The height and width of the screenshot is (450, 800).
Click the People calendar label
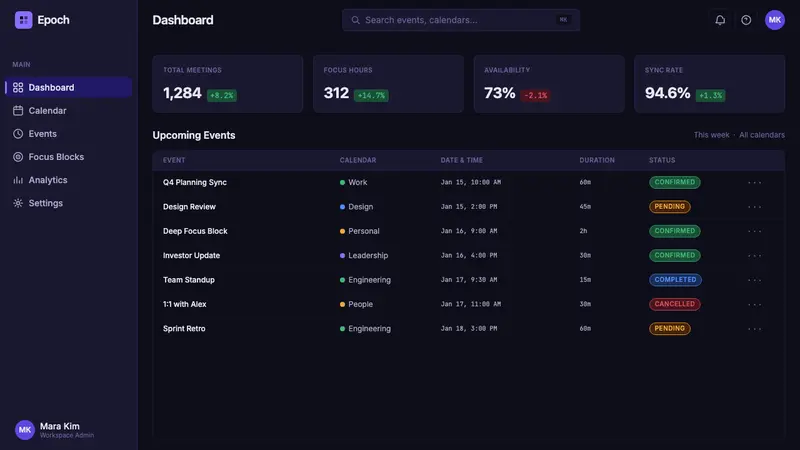coord(360,304)
